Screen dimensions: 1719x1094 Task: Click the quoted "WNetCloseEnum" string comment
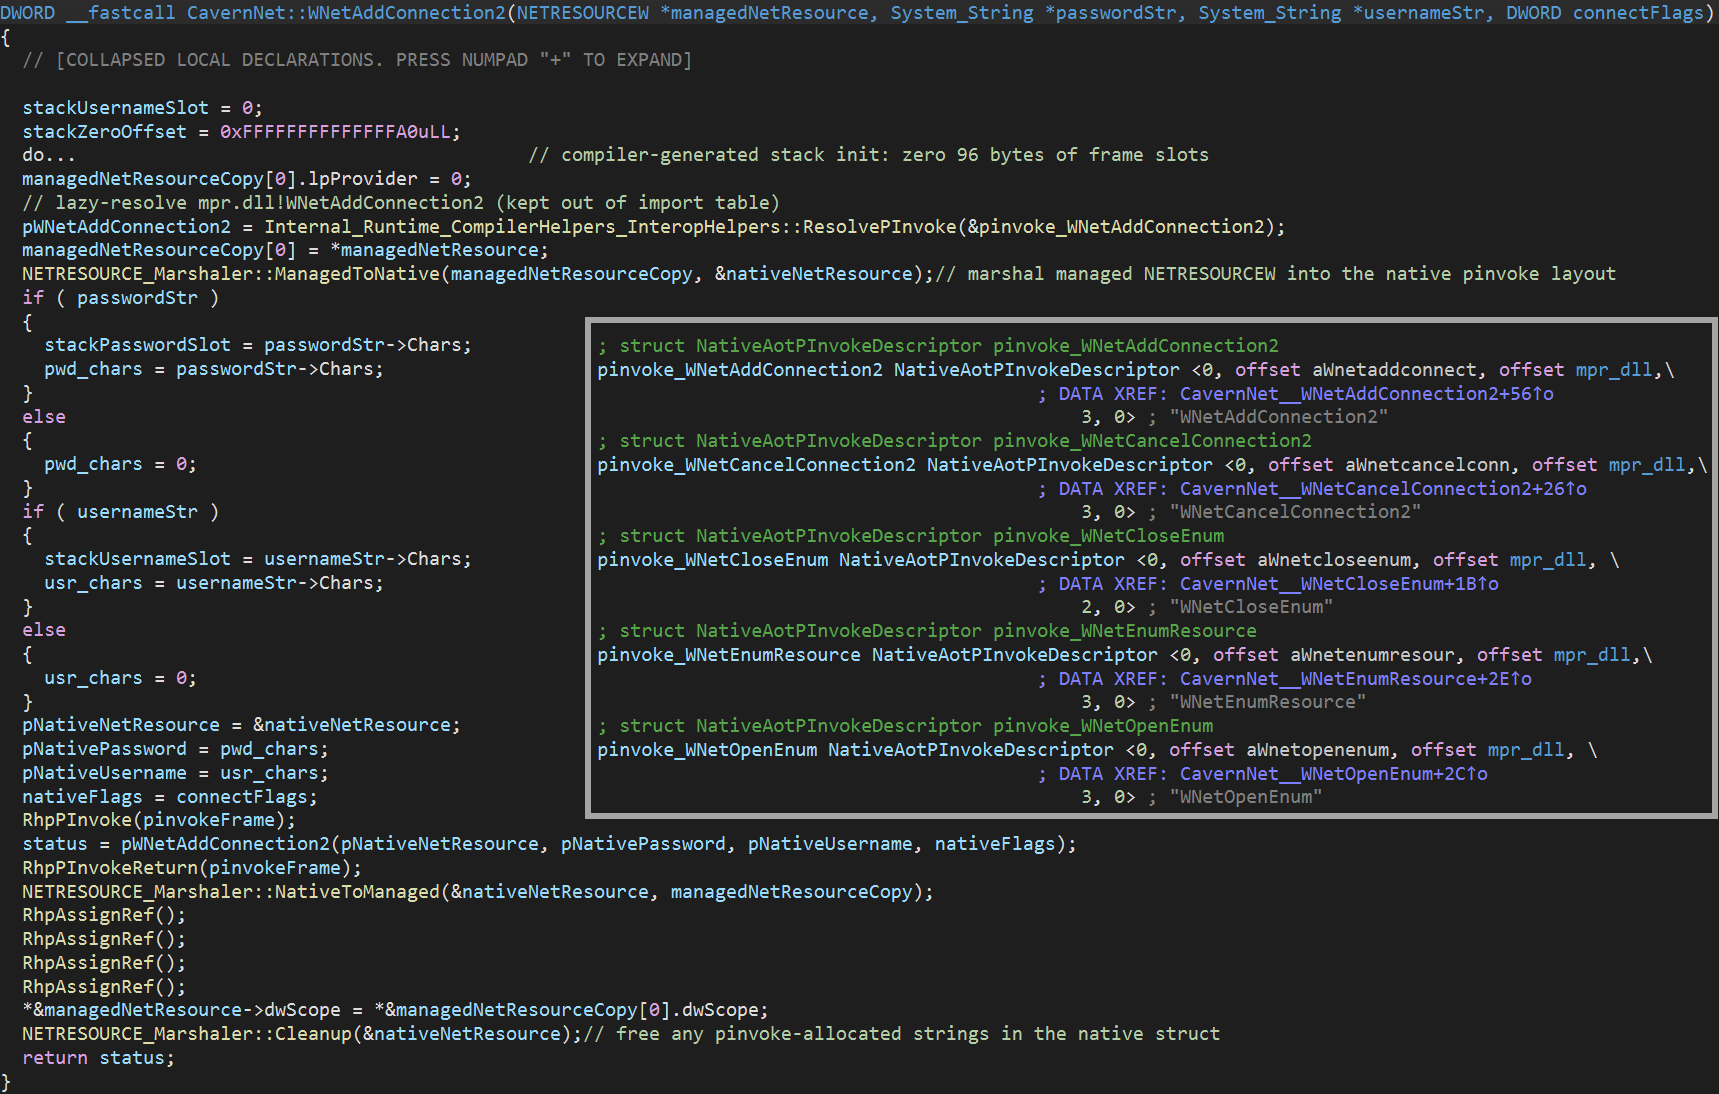click(1251, 607)
